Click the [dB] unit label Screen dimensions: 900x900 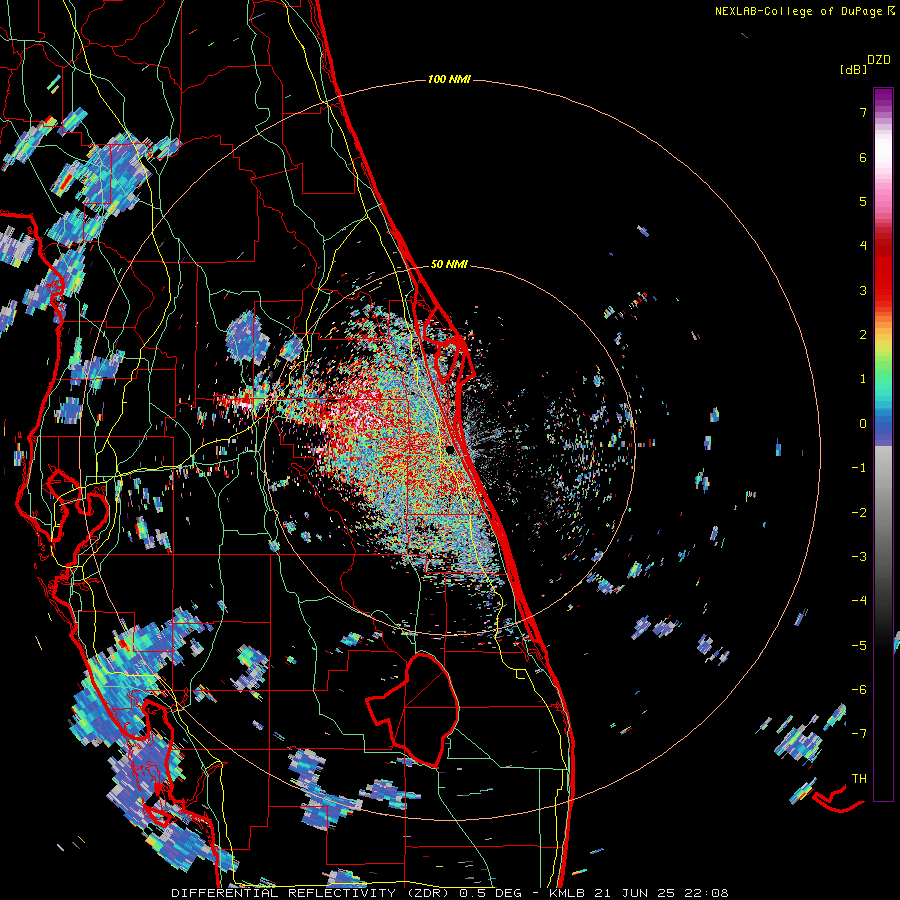(x=853, y=69)
